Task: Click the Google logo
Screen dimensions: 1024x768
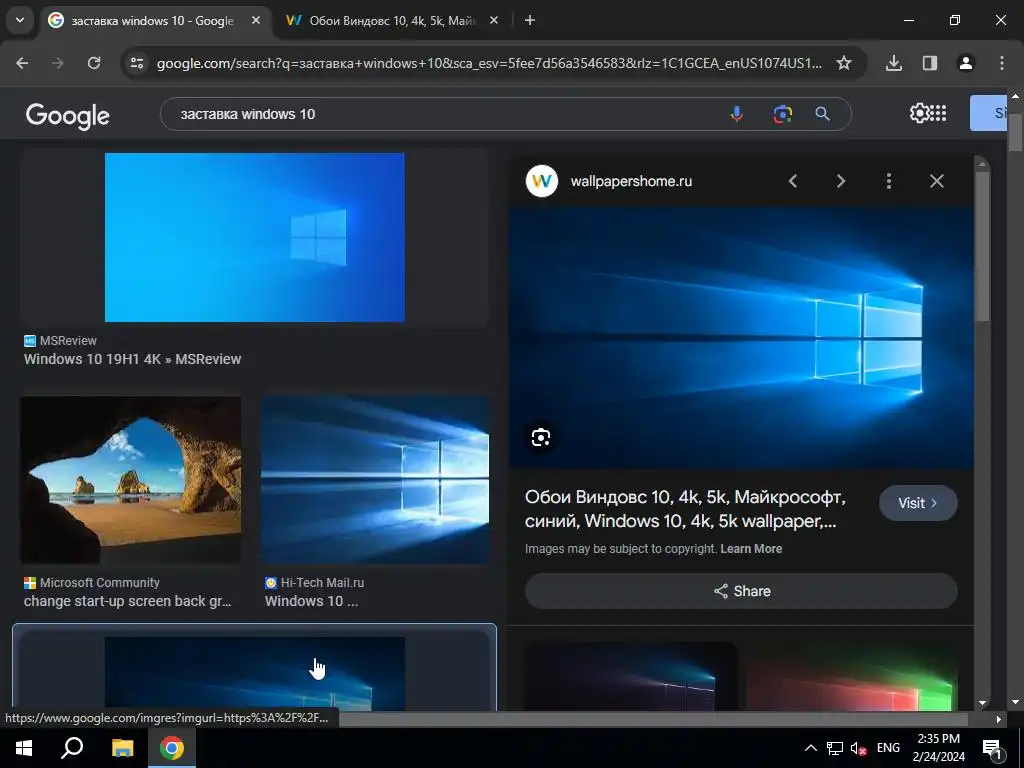Action: click(68, 116)
